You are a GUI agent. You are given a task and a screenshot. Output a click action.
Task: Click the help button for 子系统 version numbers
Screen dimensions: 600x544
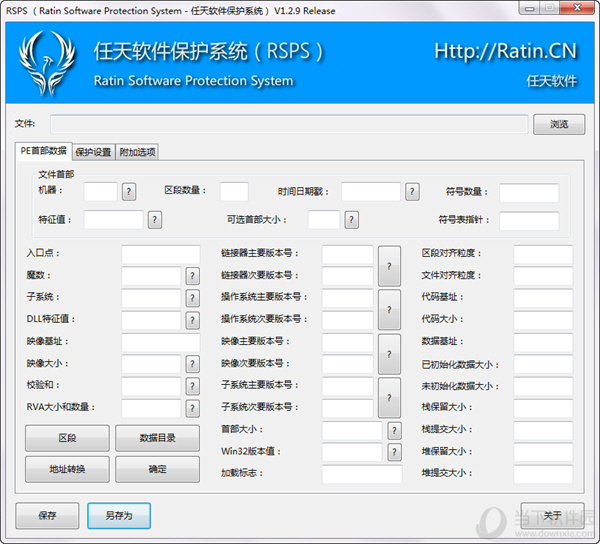point(389,398)
